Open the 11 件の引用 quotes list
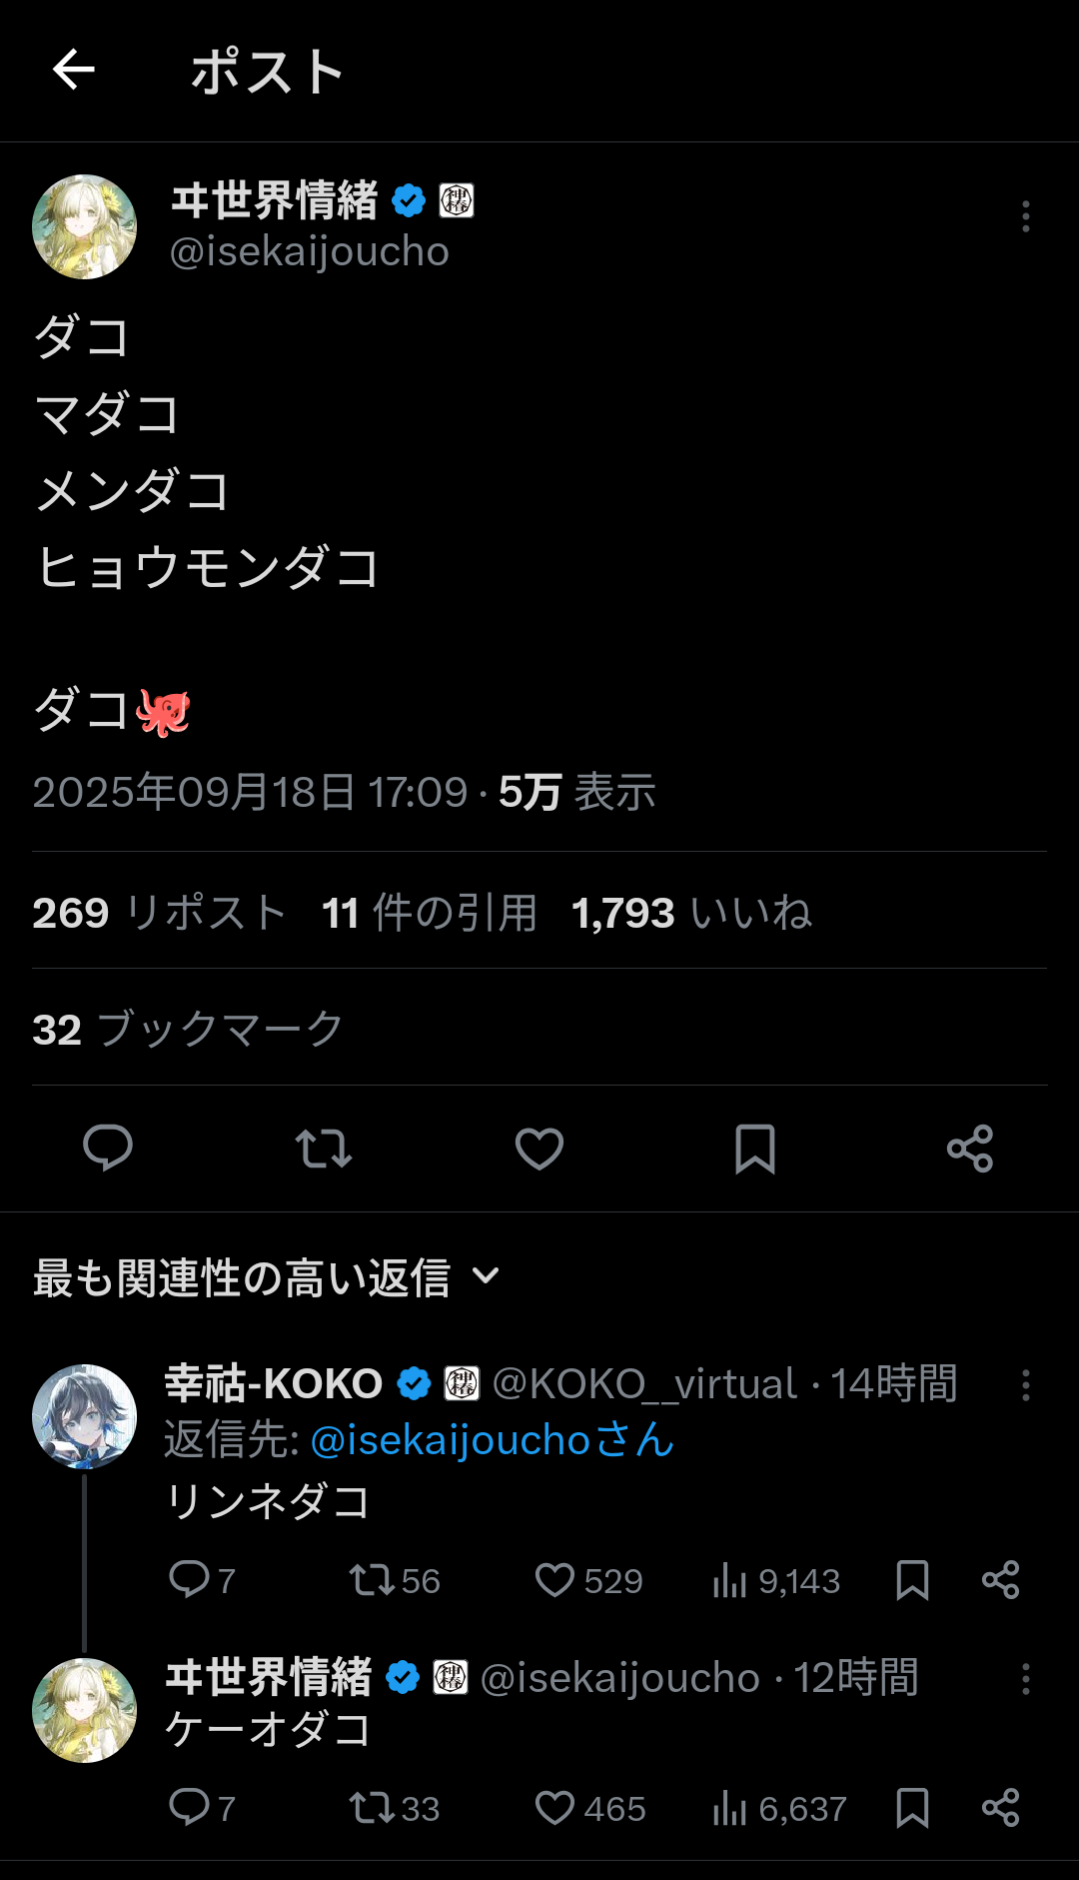The width and height of the screenshot is (1079, 1880). (x=429, y=913)
